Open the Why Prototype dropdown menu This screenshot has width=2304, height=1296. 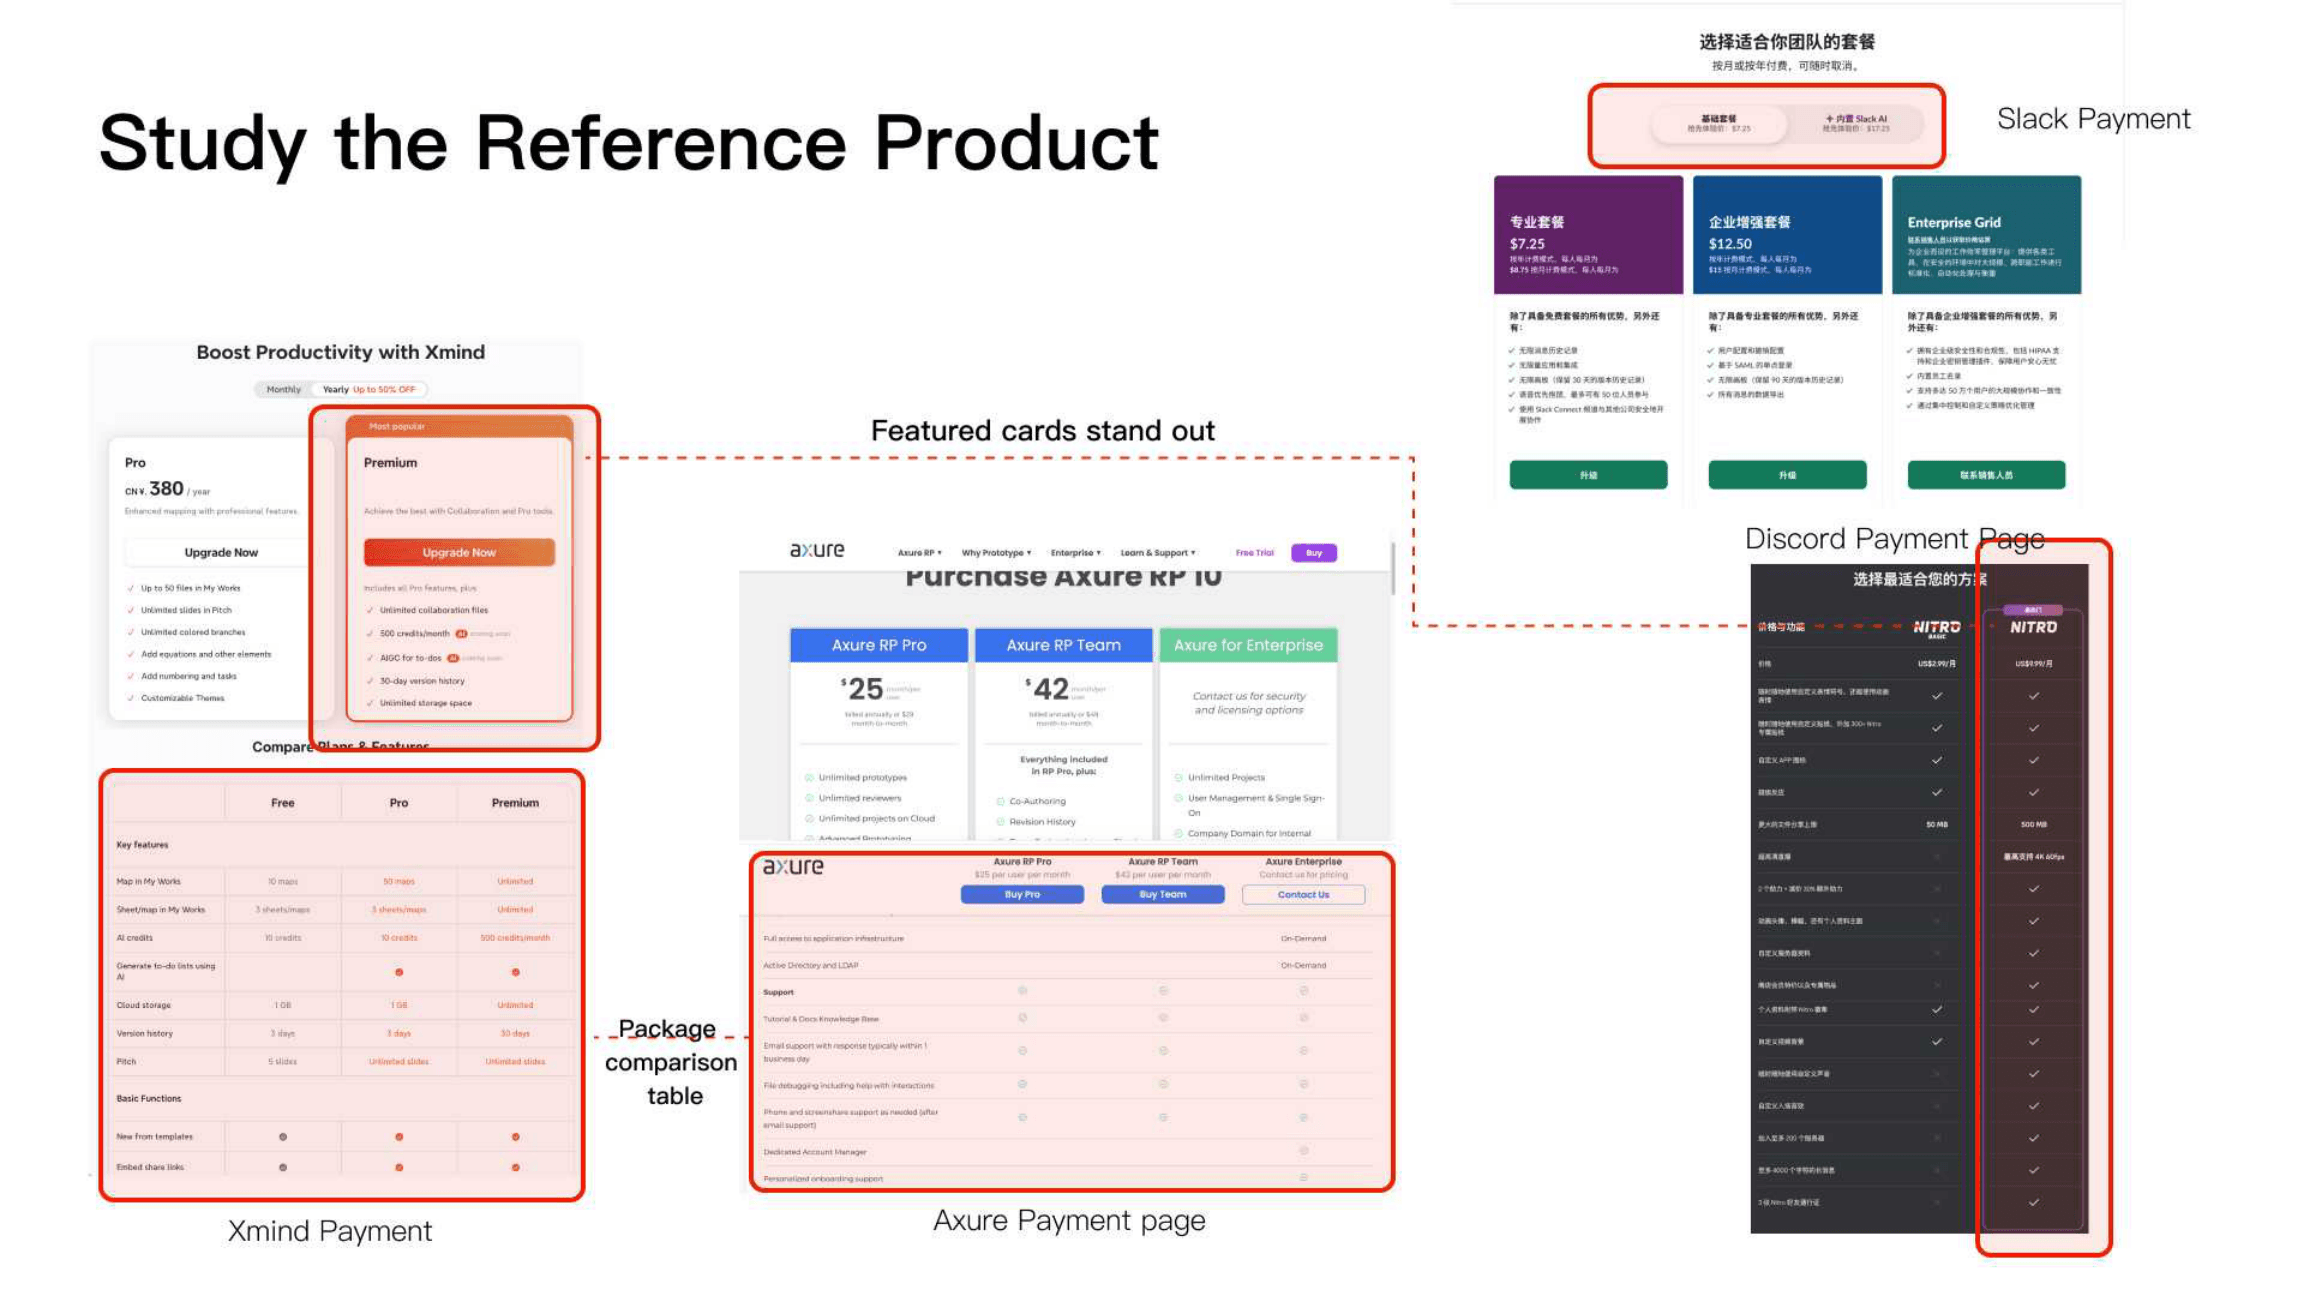pos(996,553)
